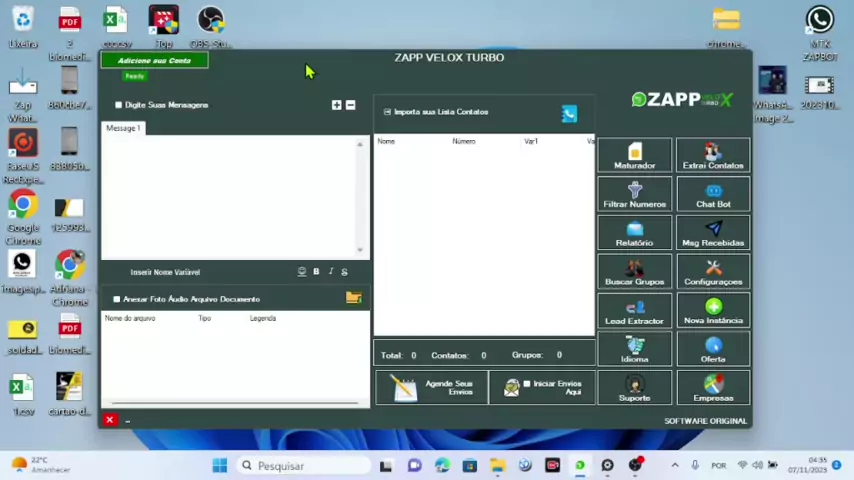Enable Digite Suas Mensagens checkbox
Image resolution: width=854 pixels, height=480 pixels.
tap(119, 105)
